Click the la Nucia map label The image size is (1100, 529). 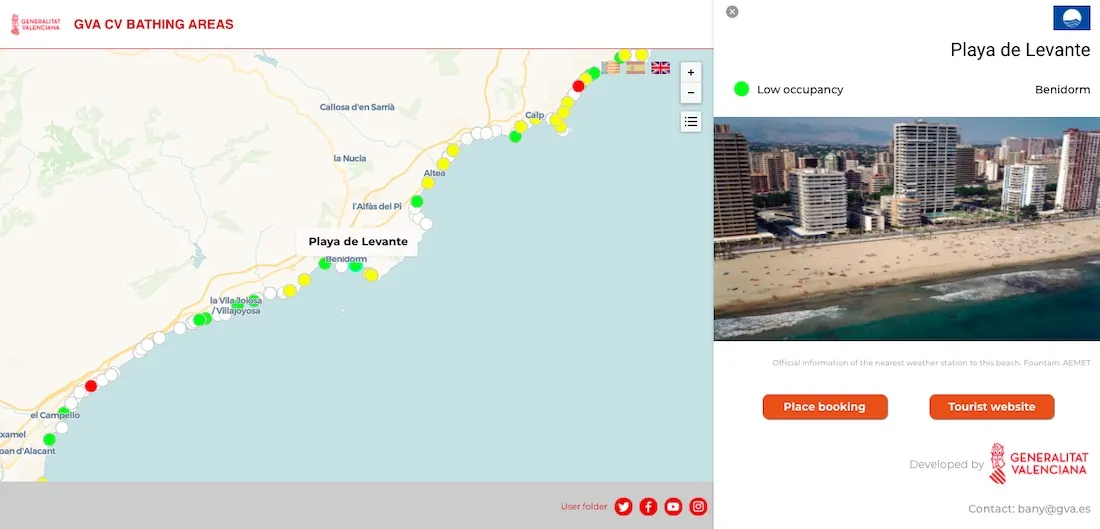[x=349, y=159]
